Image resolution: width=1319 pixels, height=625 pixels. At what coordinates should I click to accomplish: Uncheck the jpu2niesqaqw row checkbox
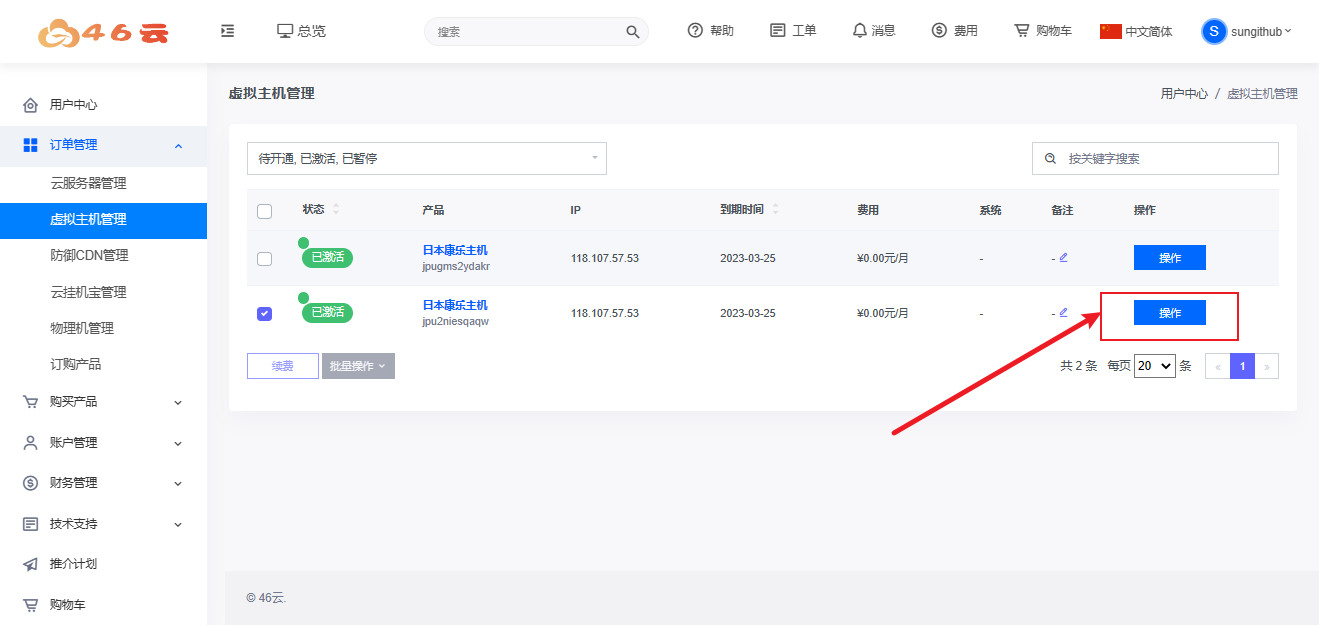tap(264, 314)
